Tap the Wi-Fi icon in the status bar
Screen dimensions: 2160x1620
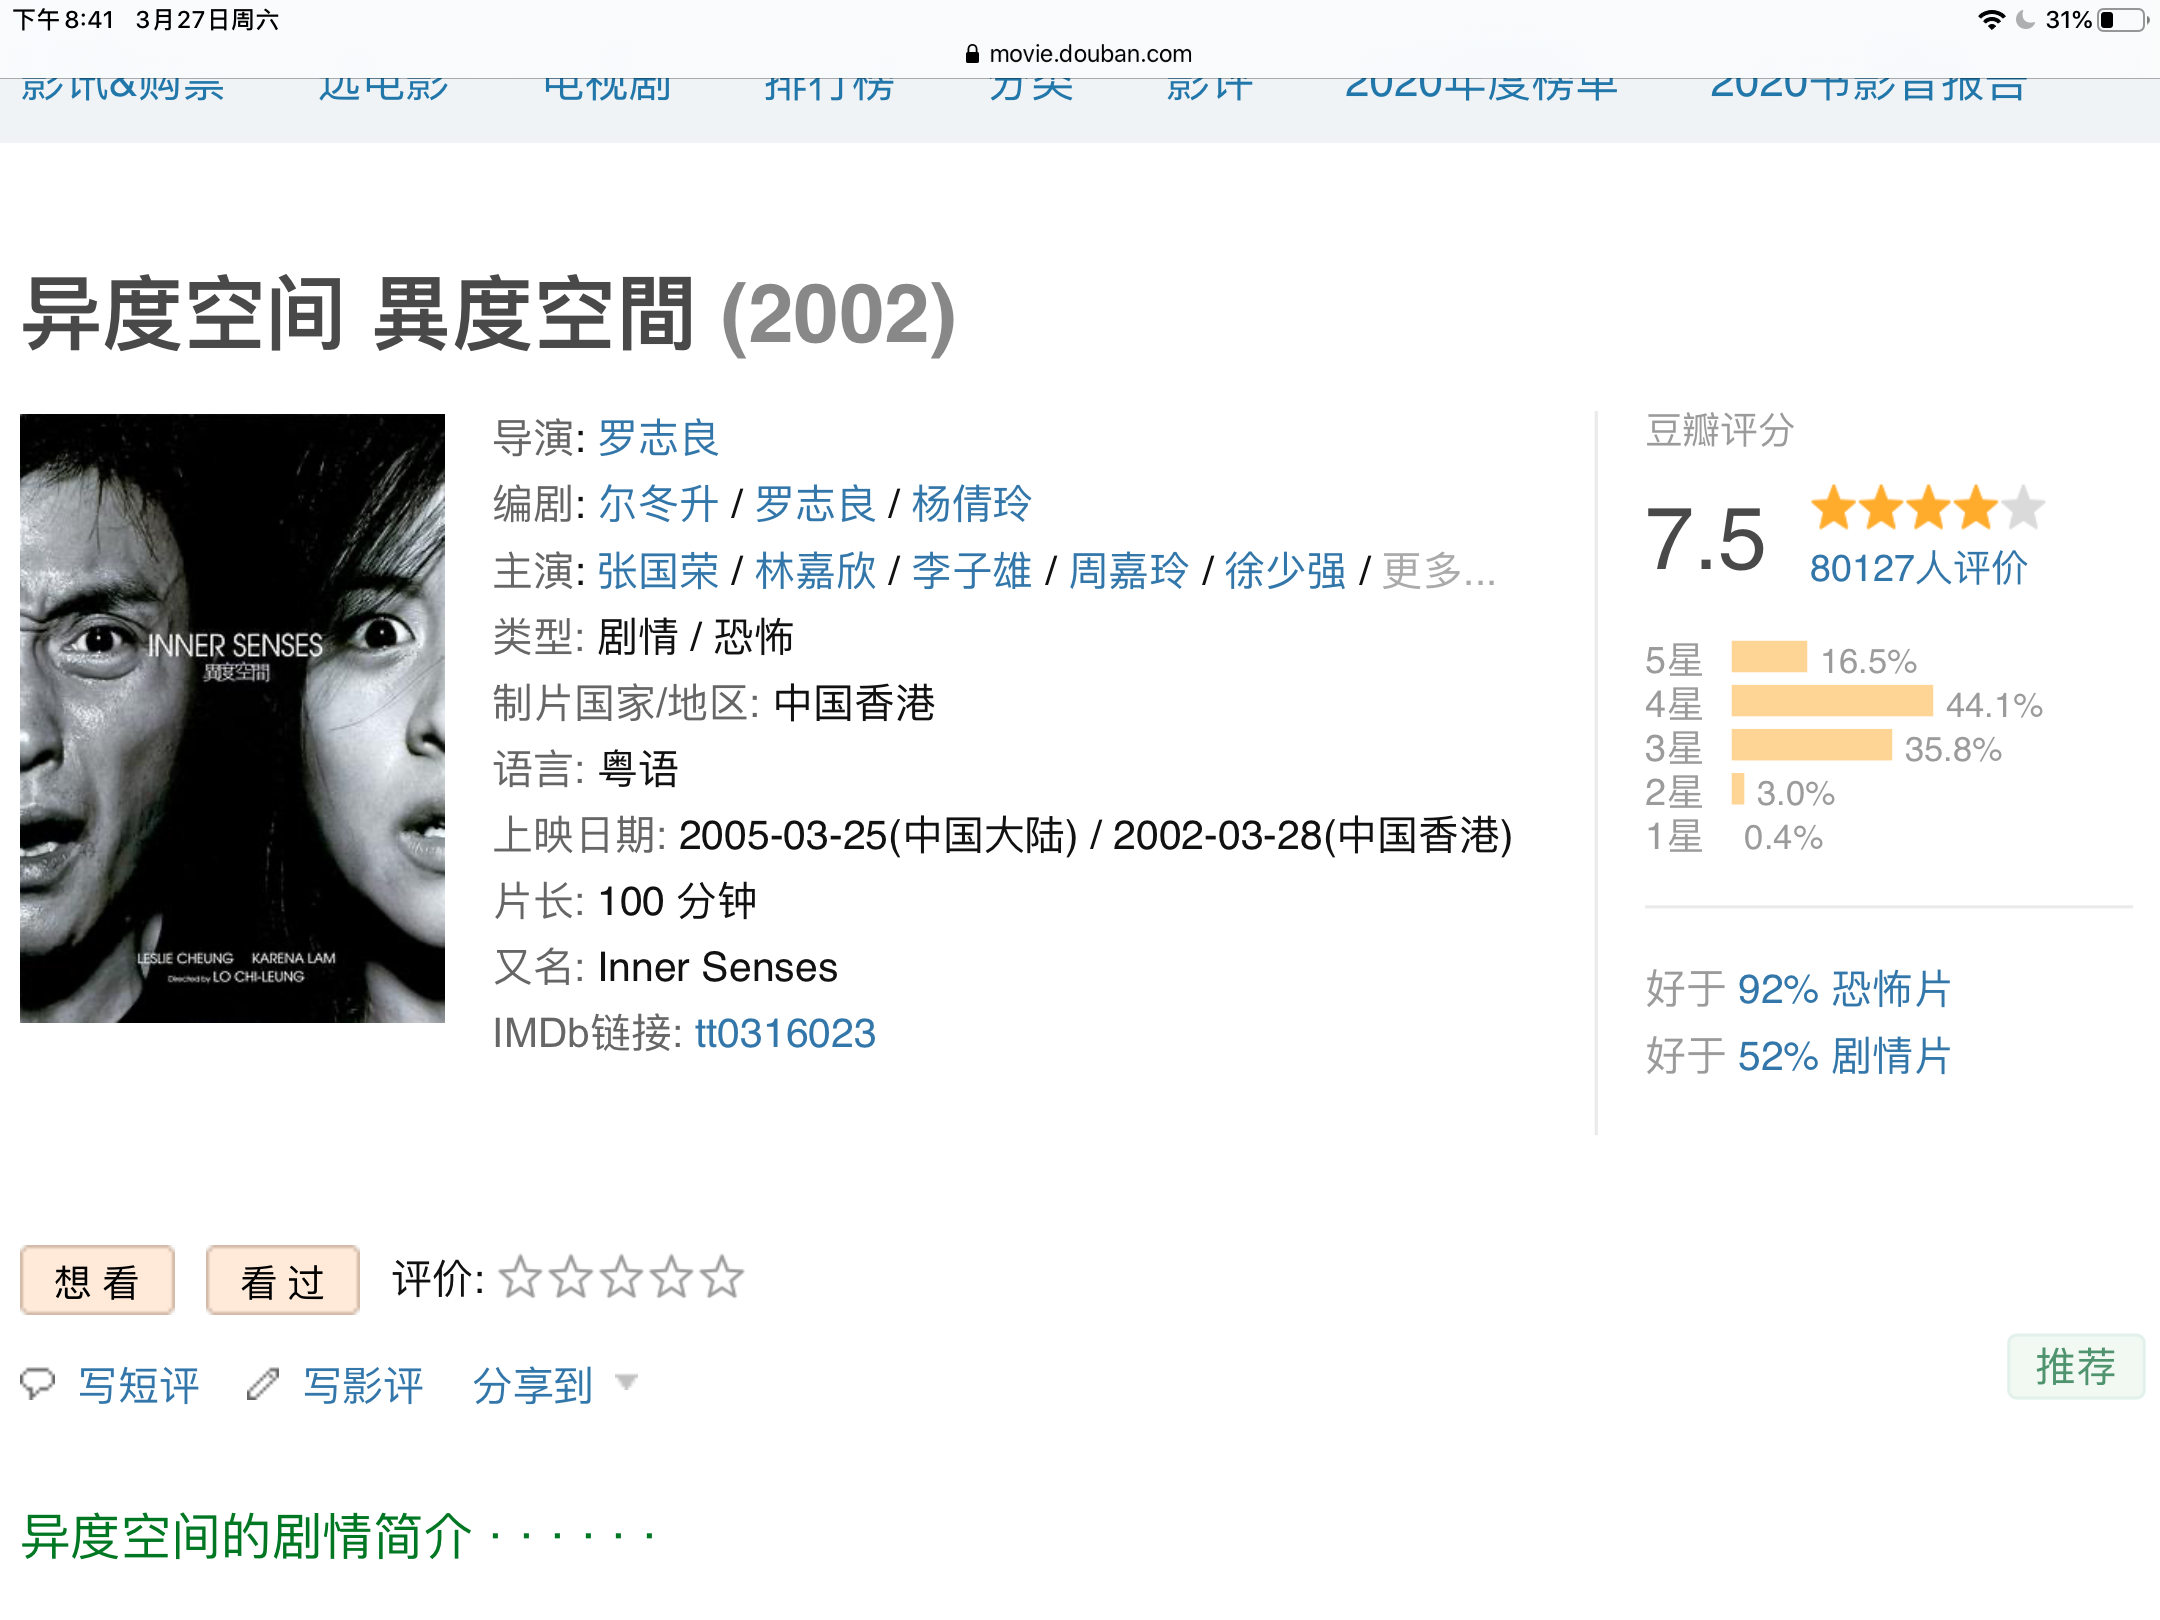[x=1991, y=20]
